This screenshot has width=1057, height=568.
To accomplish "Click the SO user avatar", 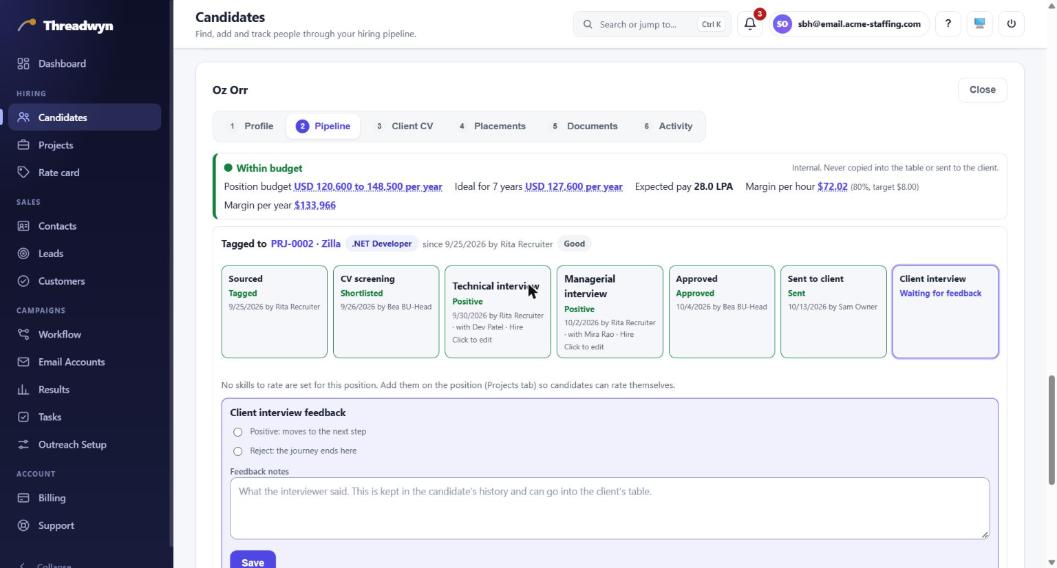I will pyautogui.click(x=782, y=24).
